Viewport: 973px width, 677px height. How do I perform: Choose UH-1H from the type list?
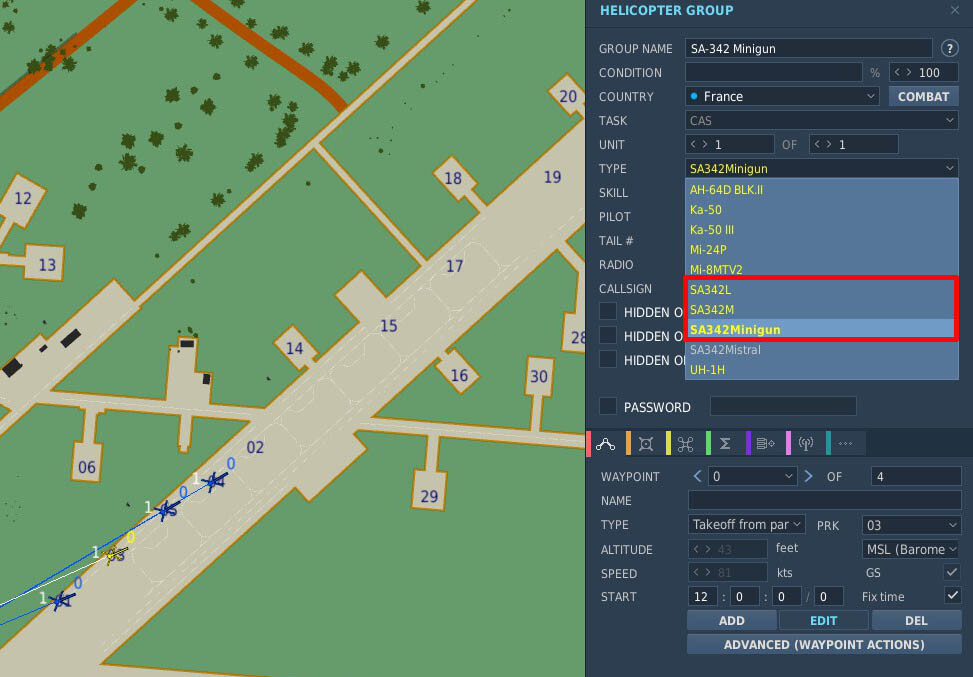pos(822,369)
